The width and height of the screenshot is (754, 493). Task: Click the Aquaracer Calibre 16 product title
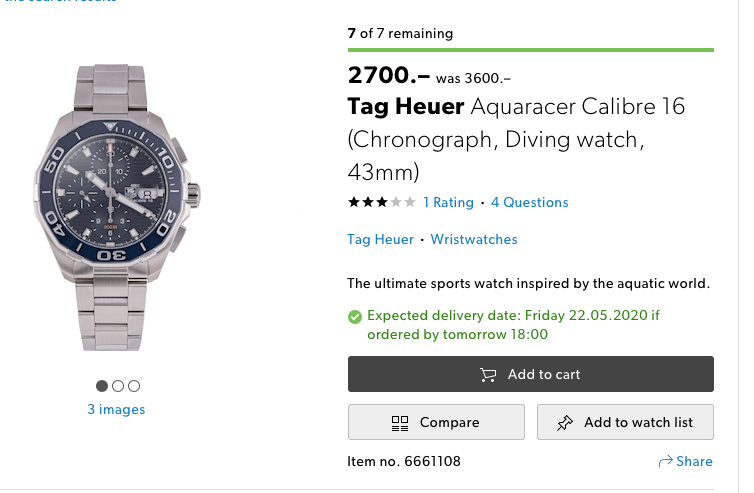pos(516,138)
